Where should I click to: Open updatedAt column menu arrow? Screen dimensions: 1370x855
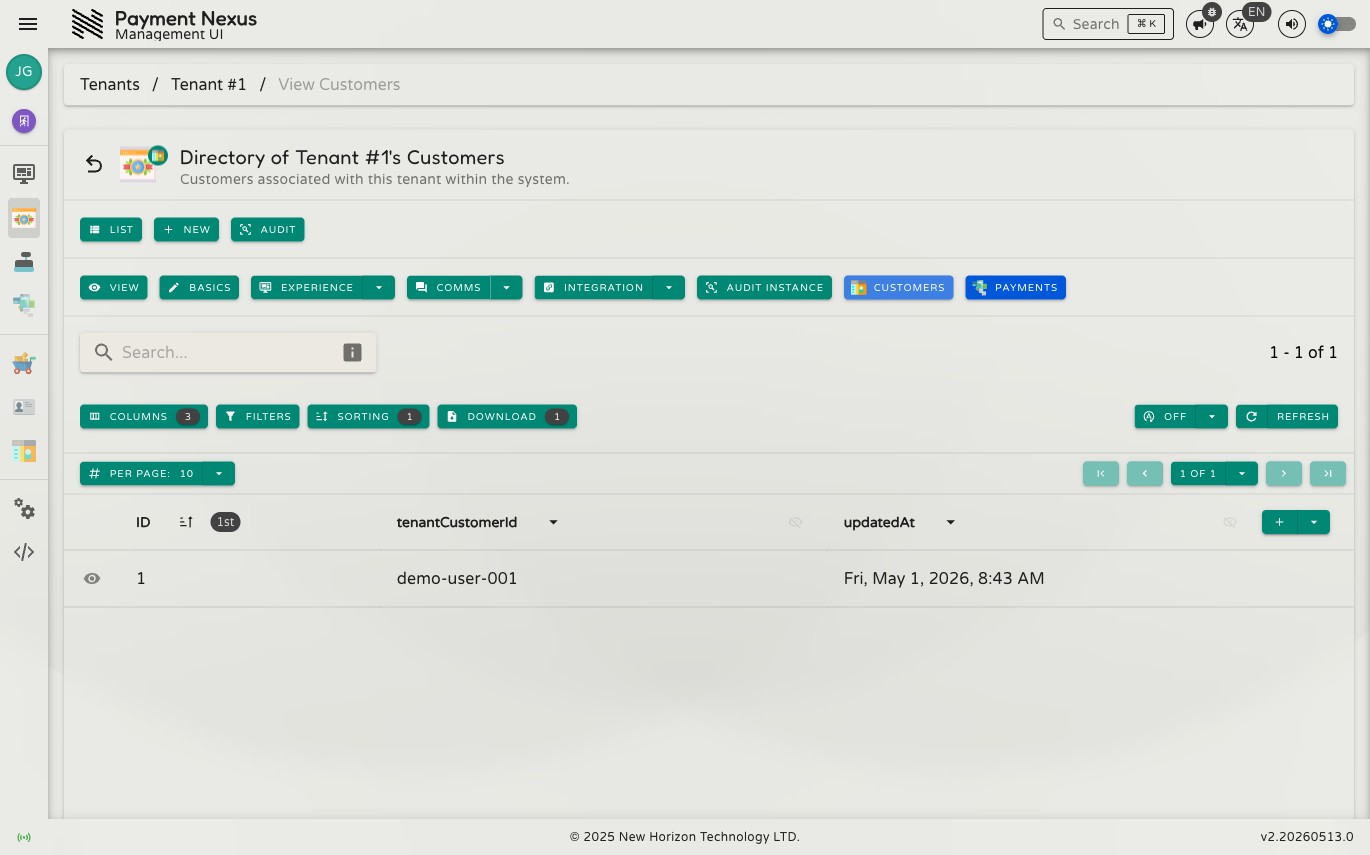click(950, 522)
